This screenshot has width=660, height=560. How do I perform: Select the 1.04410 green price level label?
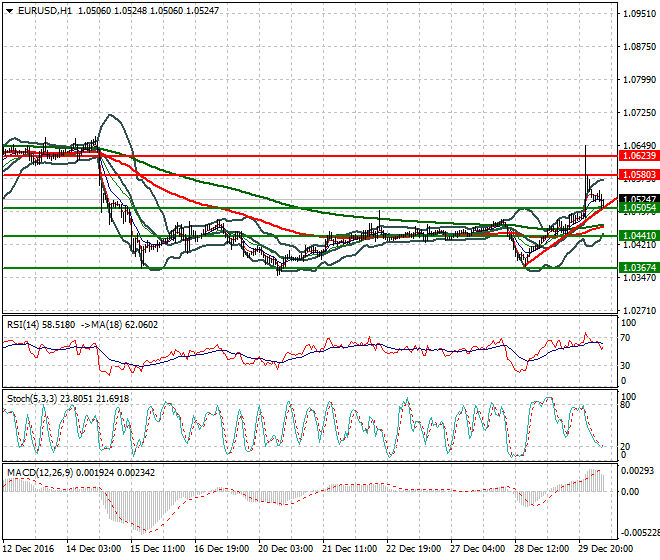pyautogui.click(x=639, y=236)
